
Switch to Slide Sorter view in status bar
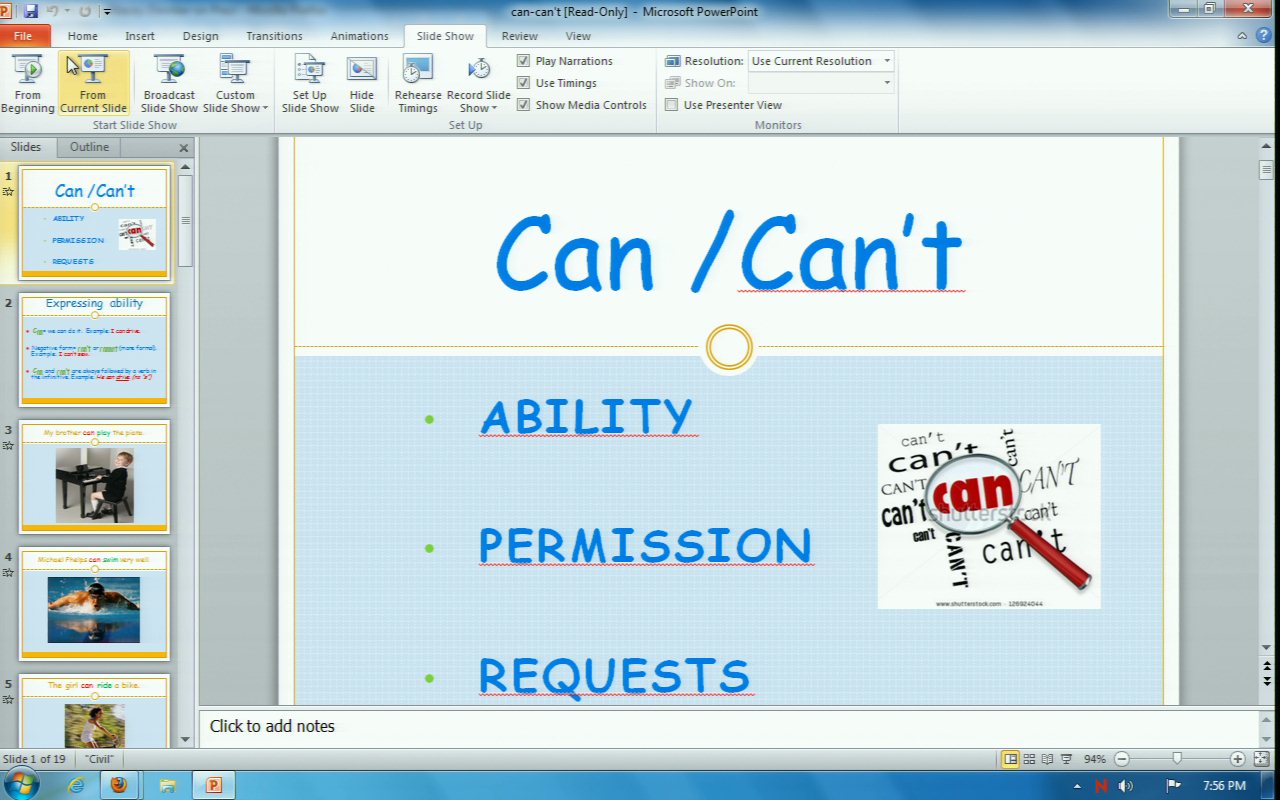[x=1029, y=759]
